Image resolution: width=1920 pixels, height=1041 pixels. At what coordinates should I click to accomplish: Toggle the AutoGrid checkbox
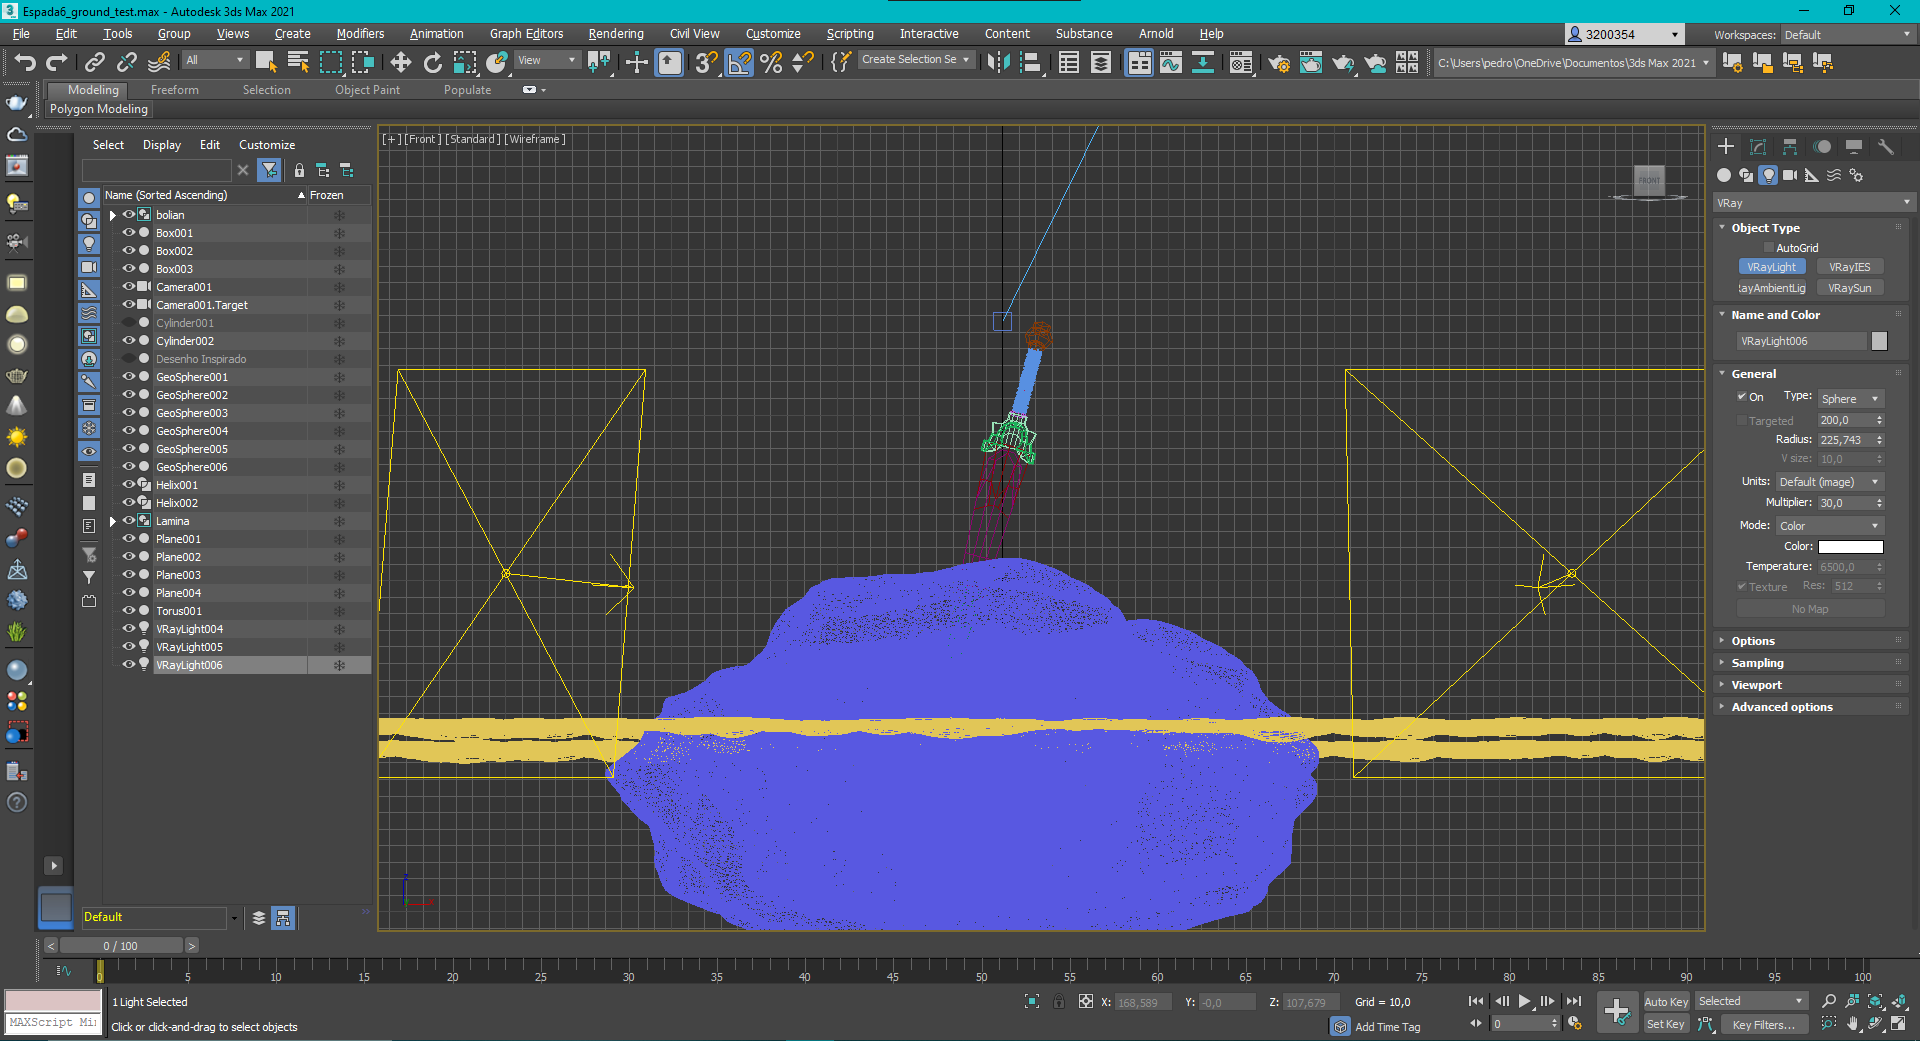[1768, 248]
